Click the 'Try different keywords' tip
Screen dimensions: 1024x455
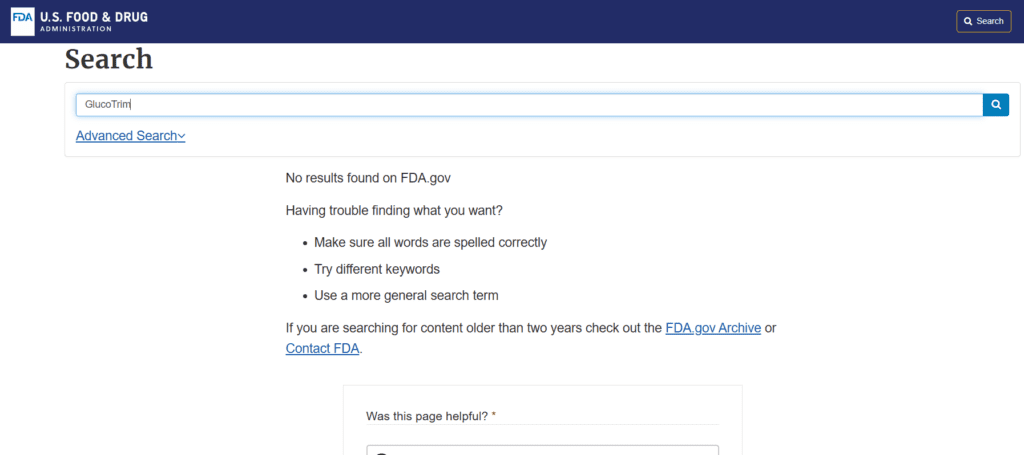coord(377,269)
